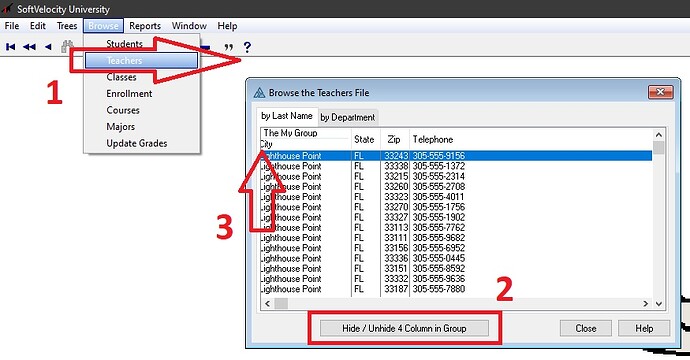Open the Edit menu
690x360 pixels.
tap(37, 26)
